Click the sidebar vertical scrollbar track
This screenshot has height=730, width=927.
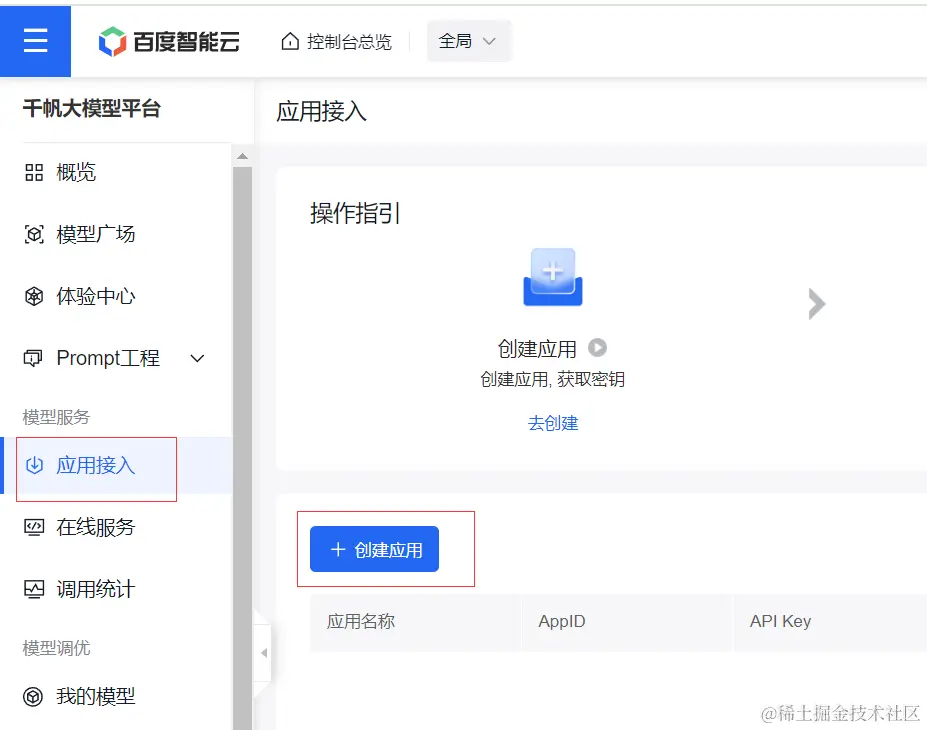point(242,448)
